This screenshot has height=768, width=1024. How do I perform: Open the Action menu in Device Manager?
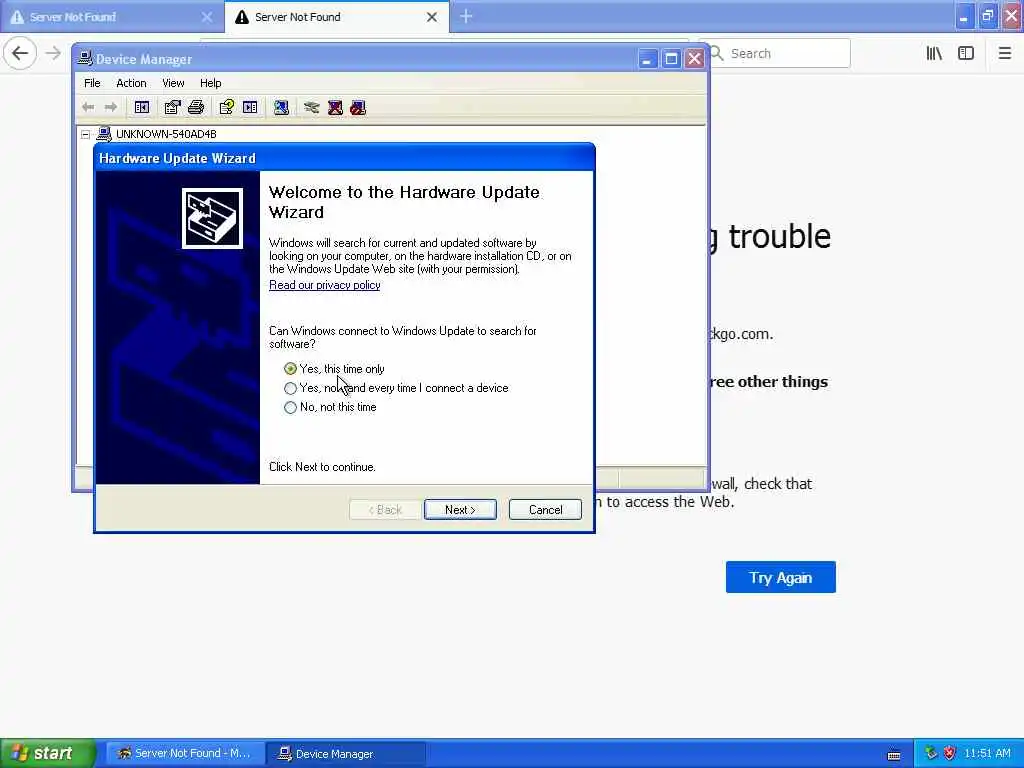coord(131,83)
